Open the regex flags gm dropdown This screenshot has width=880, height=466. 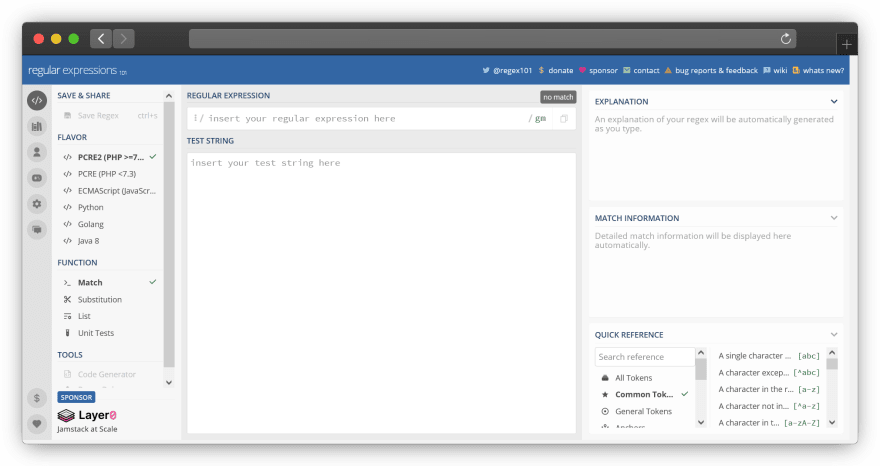(x=538, y=118)
